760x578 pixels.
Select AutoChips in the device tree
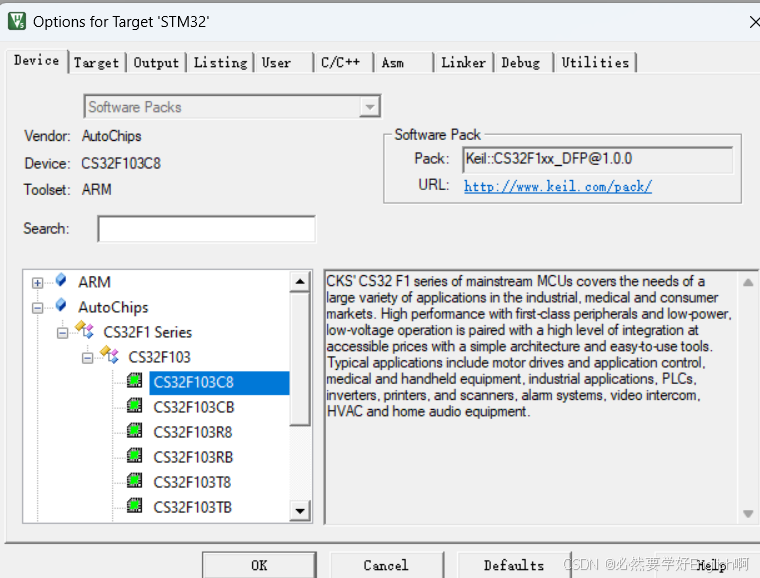[113, 307]
